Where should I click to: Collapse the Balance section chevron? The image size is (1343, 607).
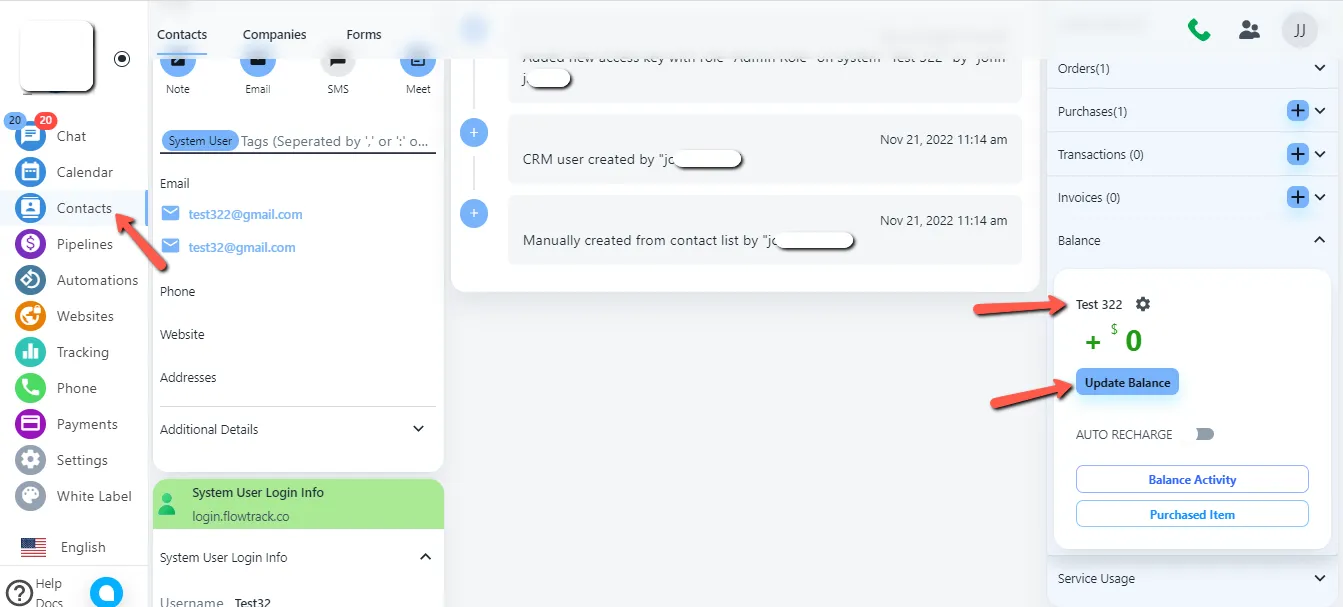click(1320, 240)
